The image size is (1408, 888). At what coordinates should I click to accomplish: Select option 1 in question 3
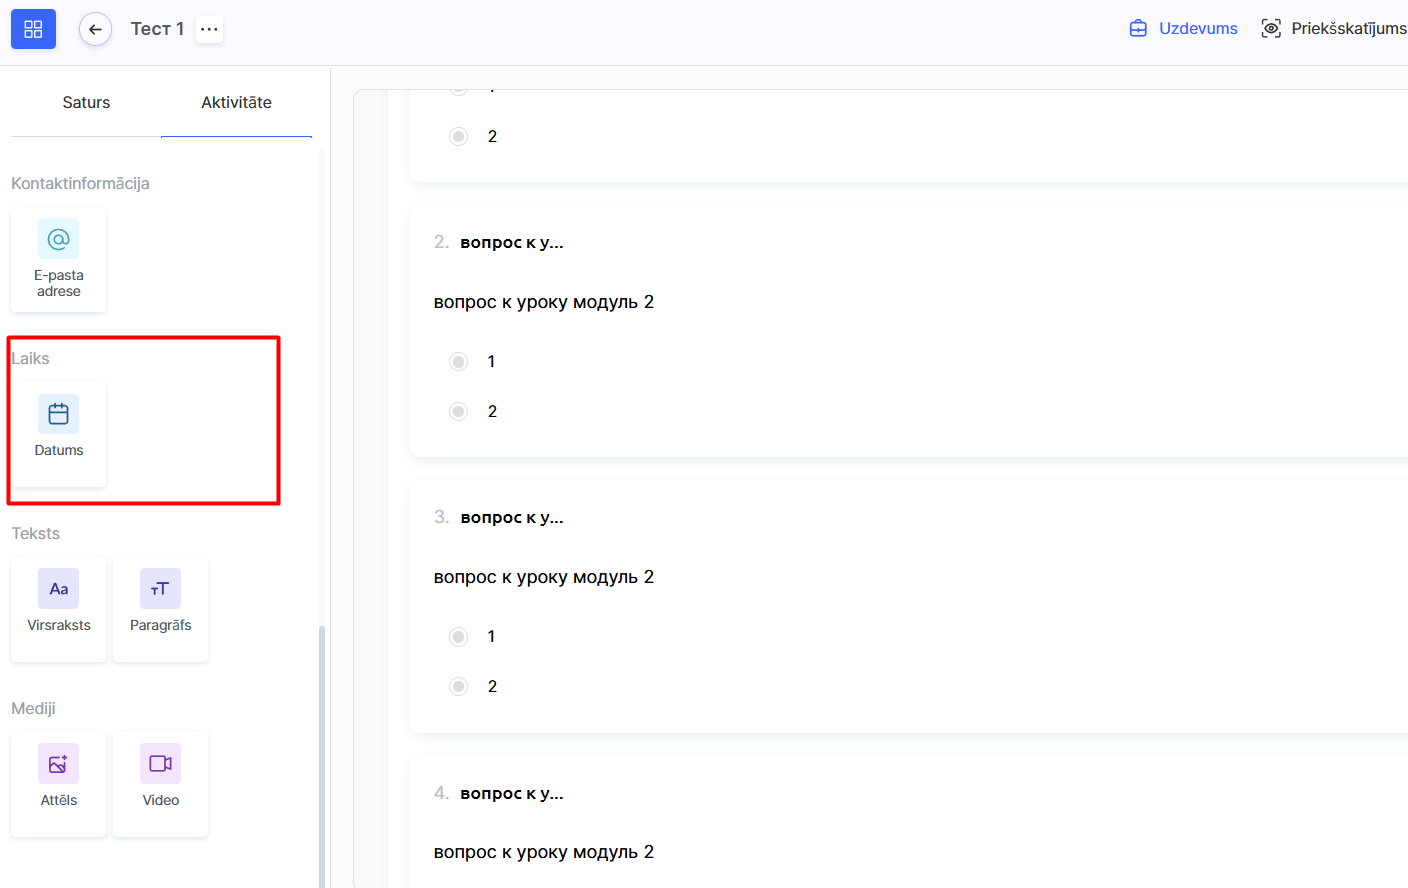(458, 636)
